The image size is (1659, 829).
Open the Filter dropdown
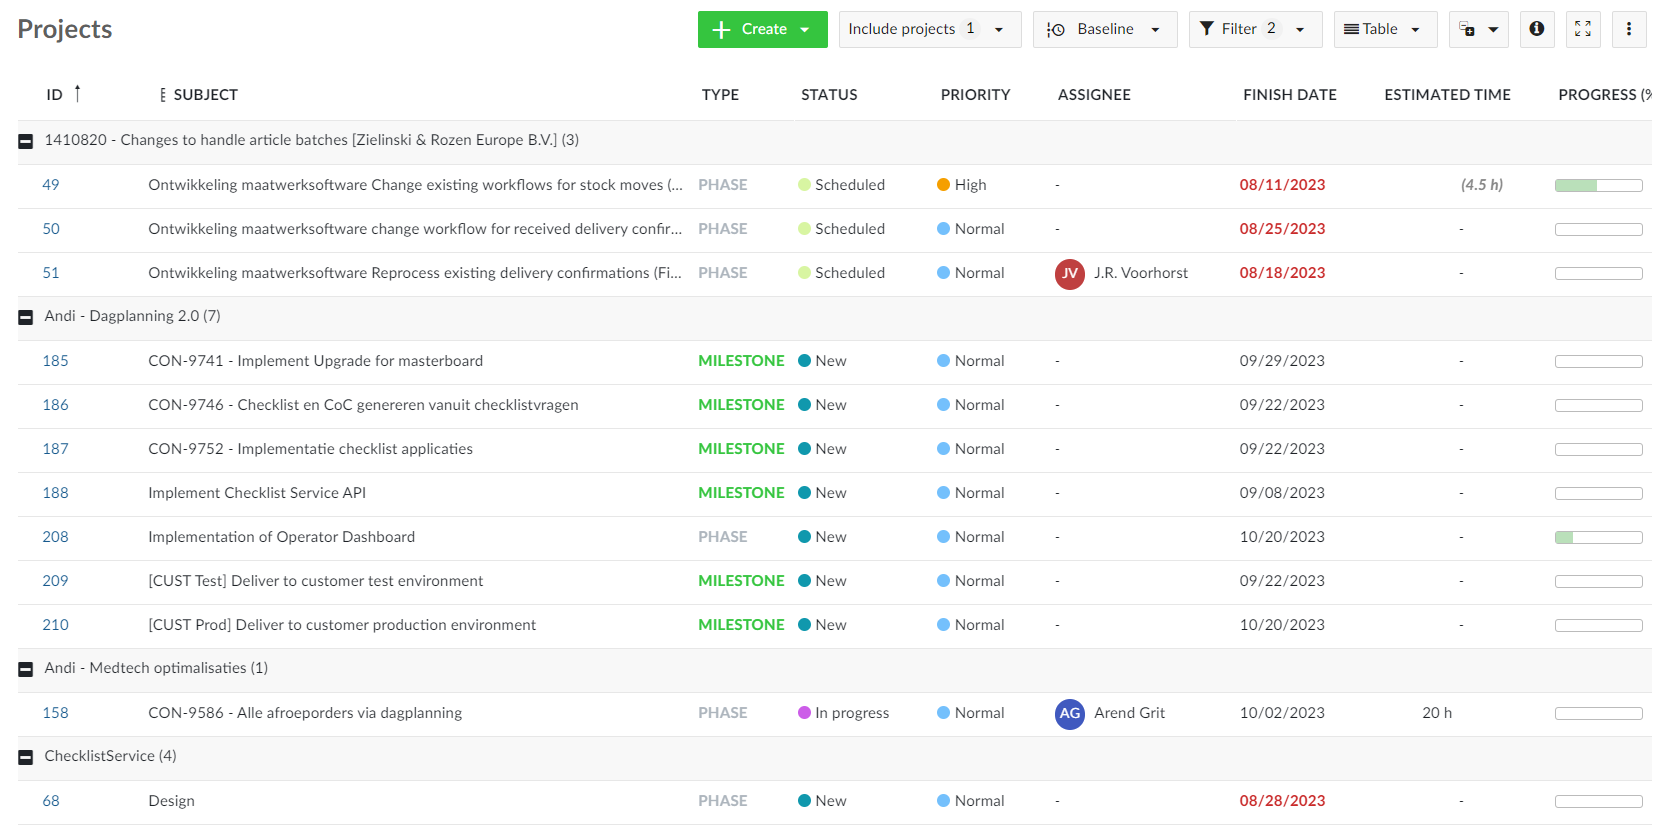[x=1254, y=29]
